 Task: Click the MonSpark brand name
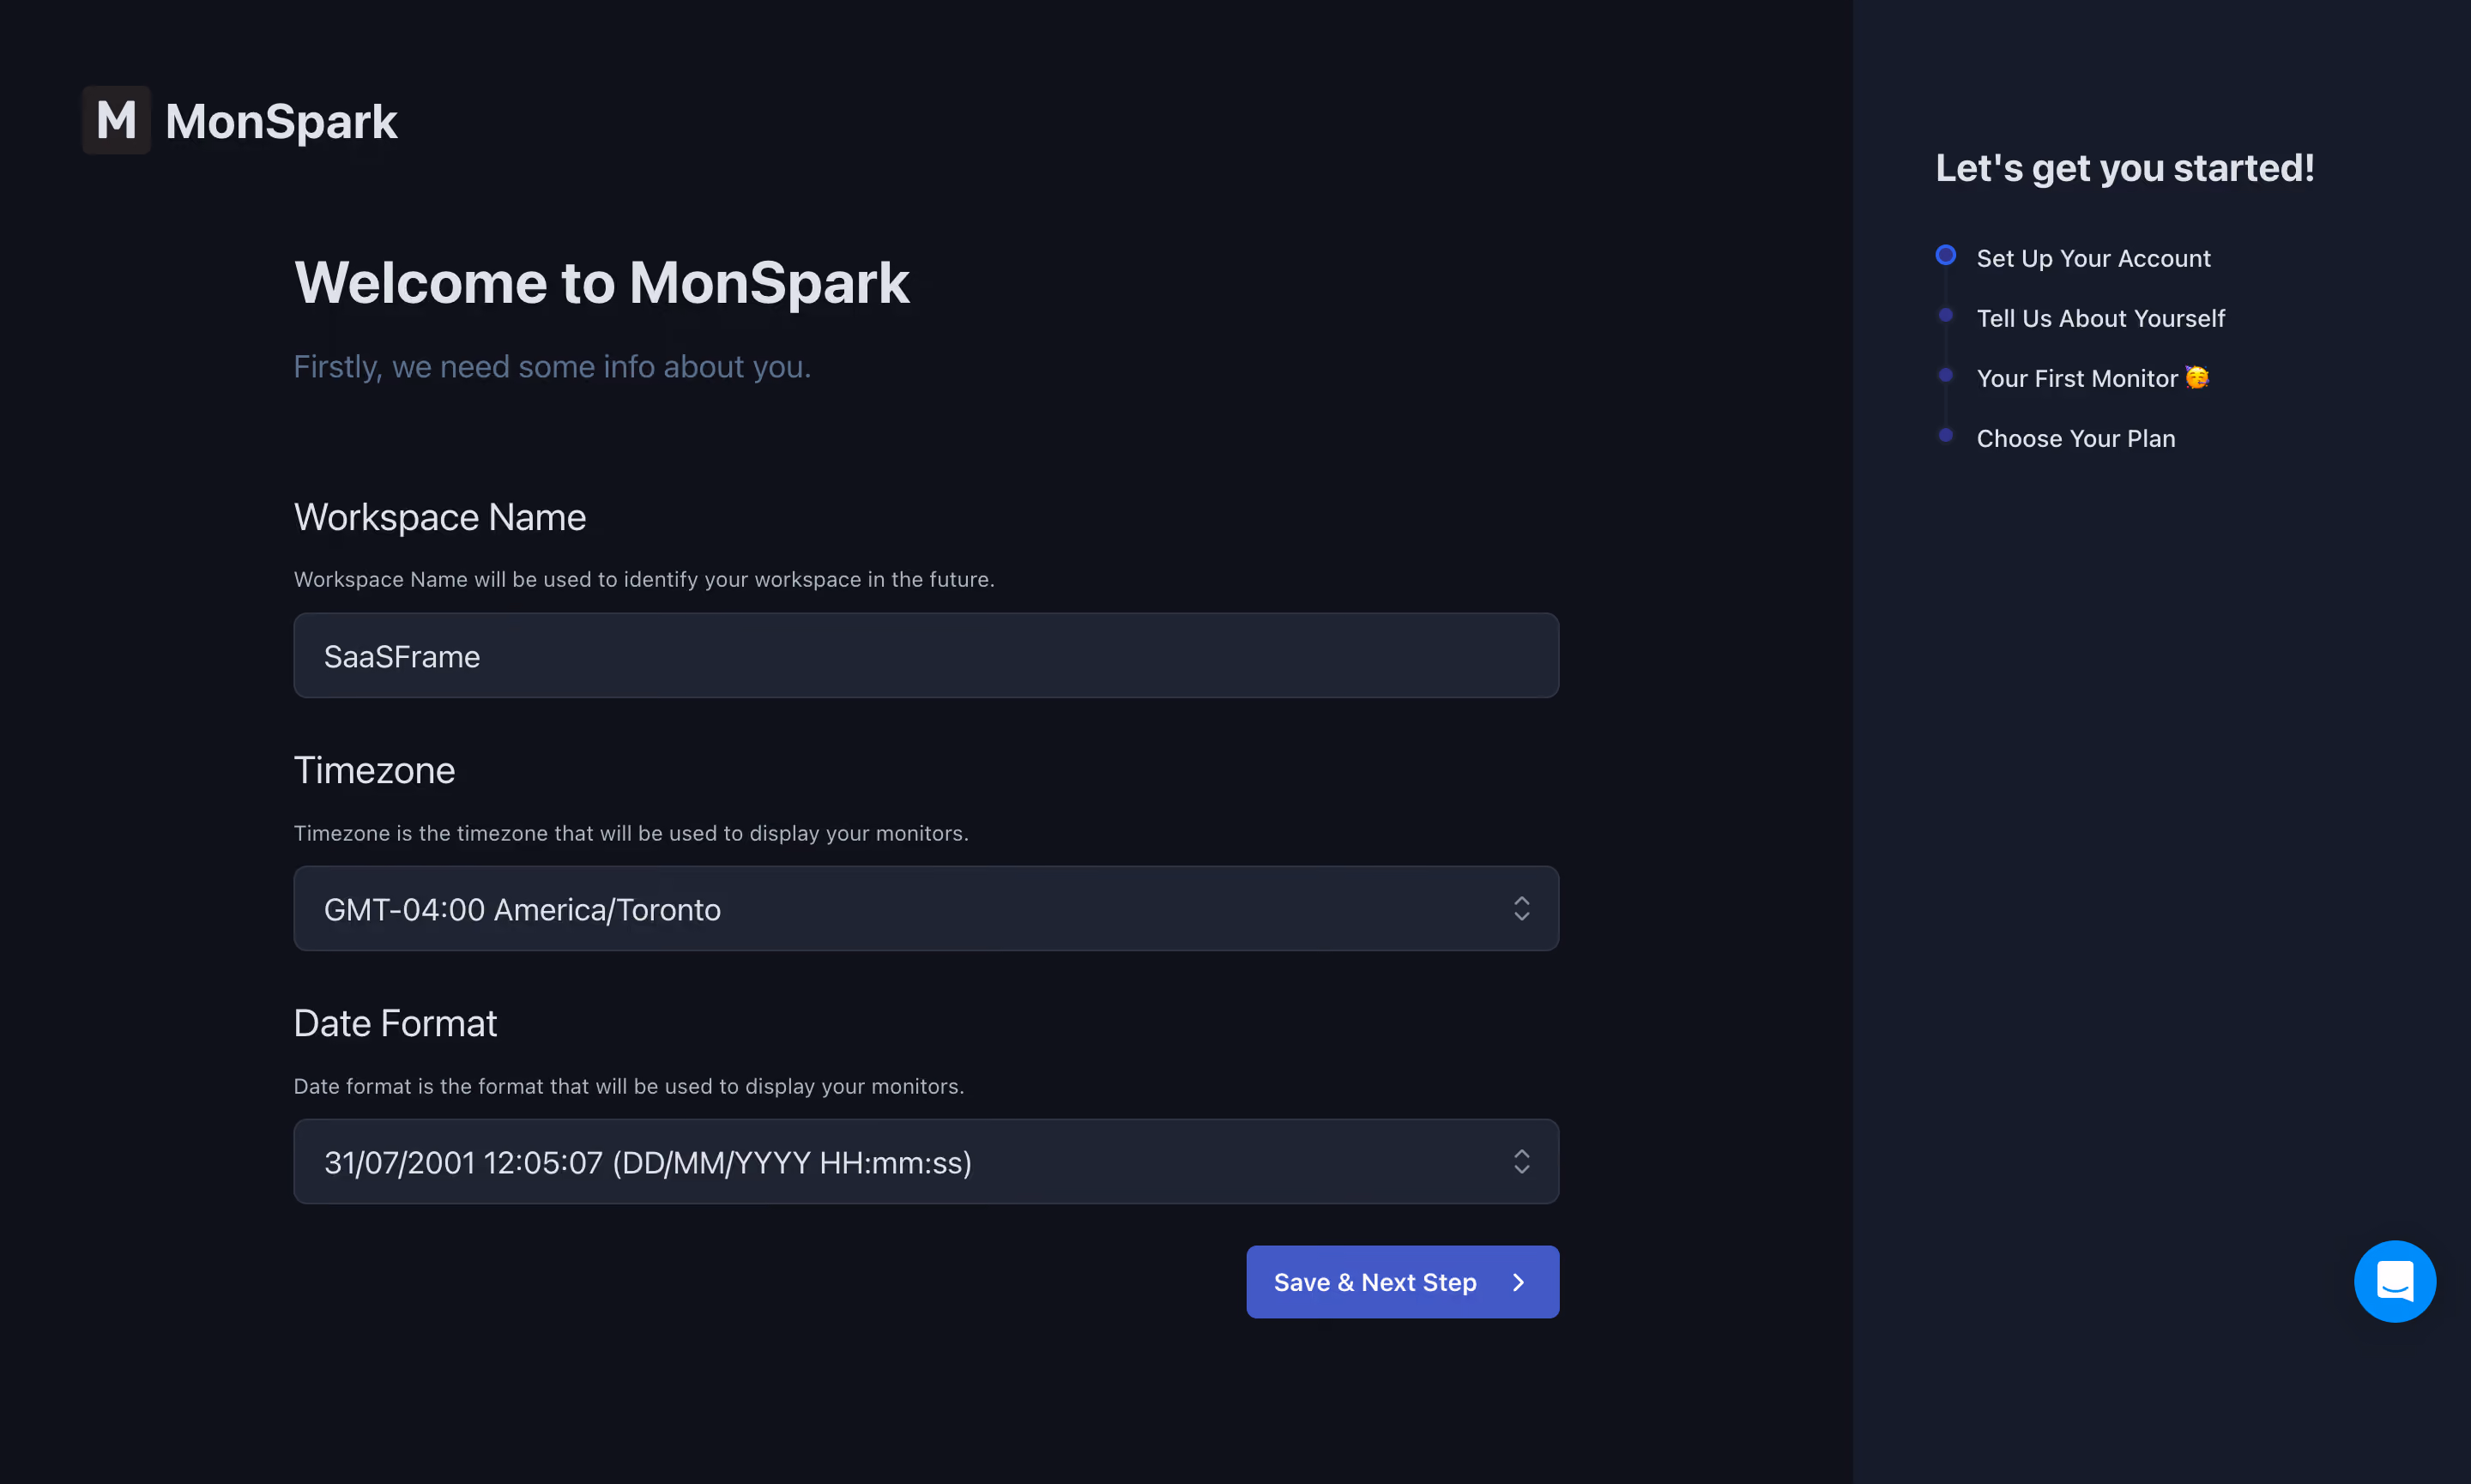tap(281, 121)
